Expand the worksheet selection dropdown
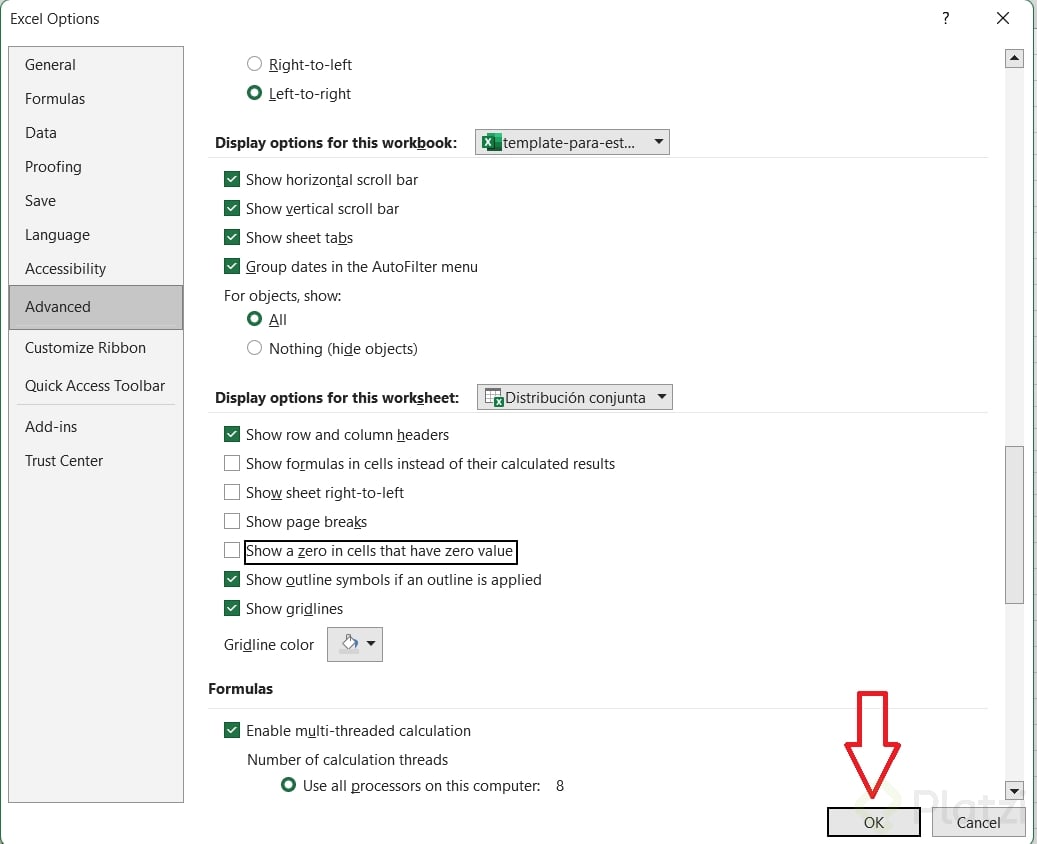The height and width of the screenshot is (844, 1037). 661,397
